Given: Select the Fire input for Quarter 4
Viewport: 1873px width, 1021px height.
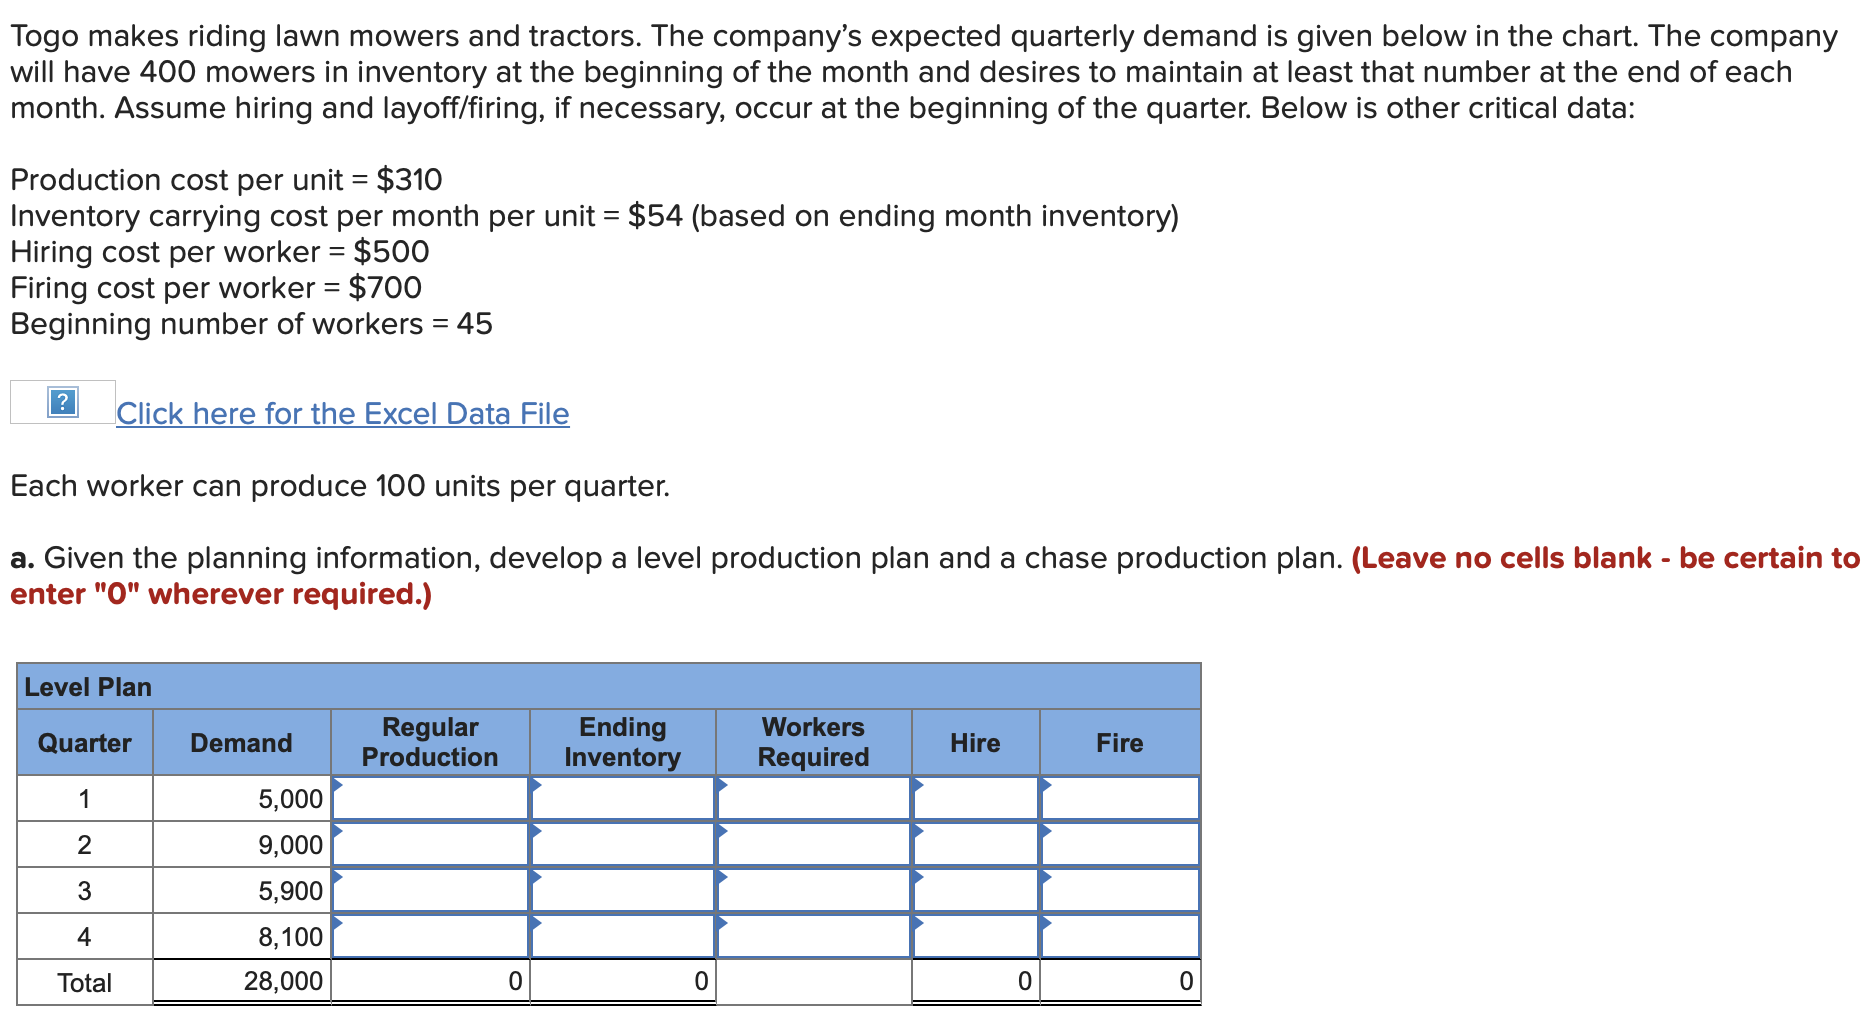Looking at the screenshot, I should point(1120,936).
